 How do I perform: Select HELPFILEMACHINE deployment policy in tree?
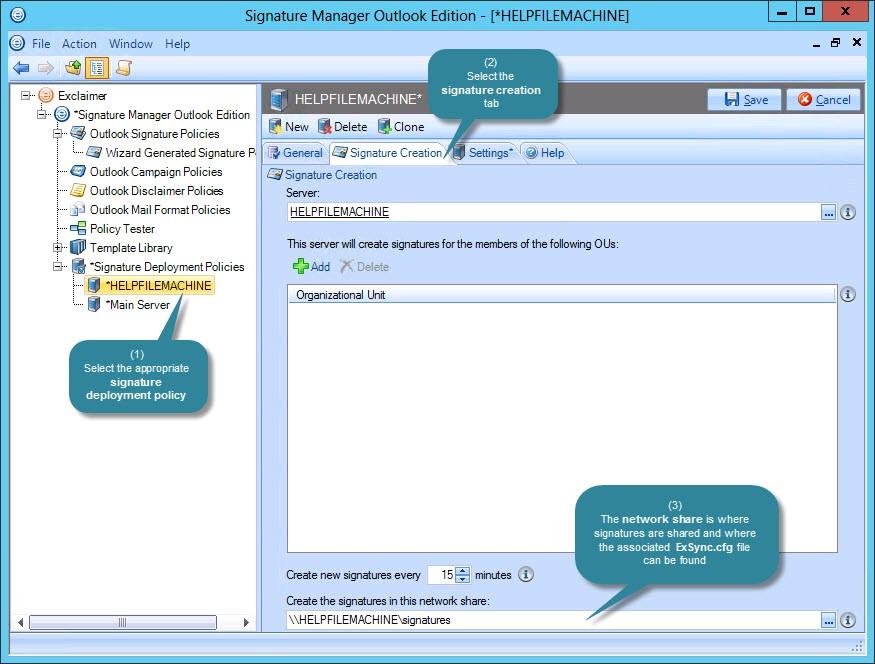click(158, 285)
